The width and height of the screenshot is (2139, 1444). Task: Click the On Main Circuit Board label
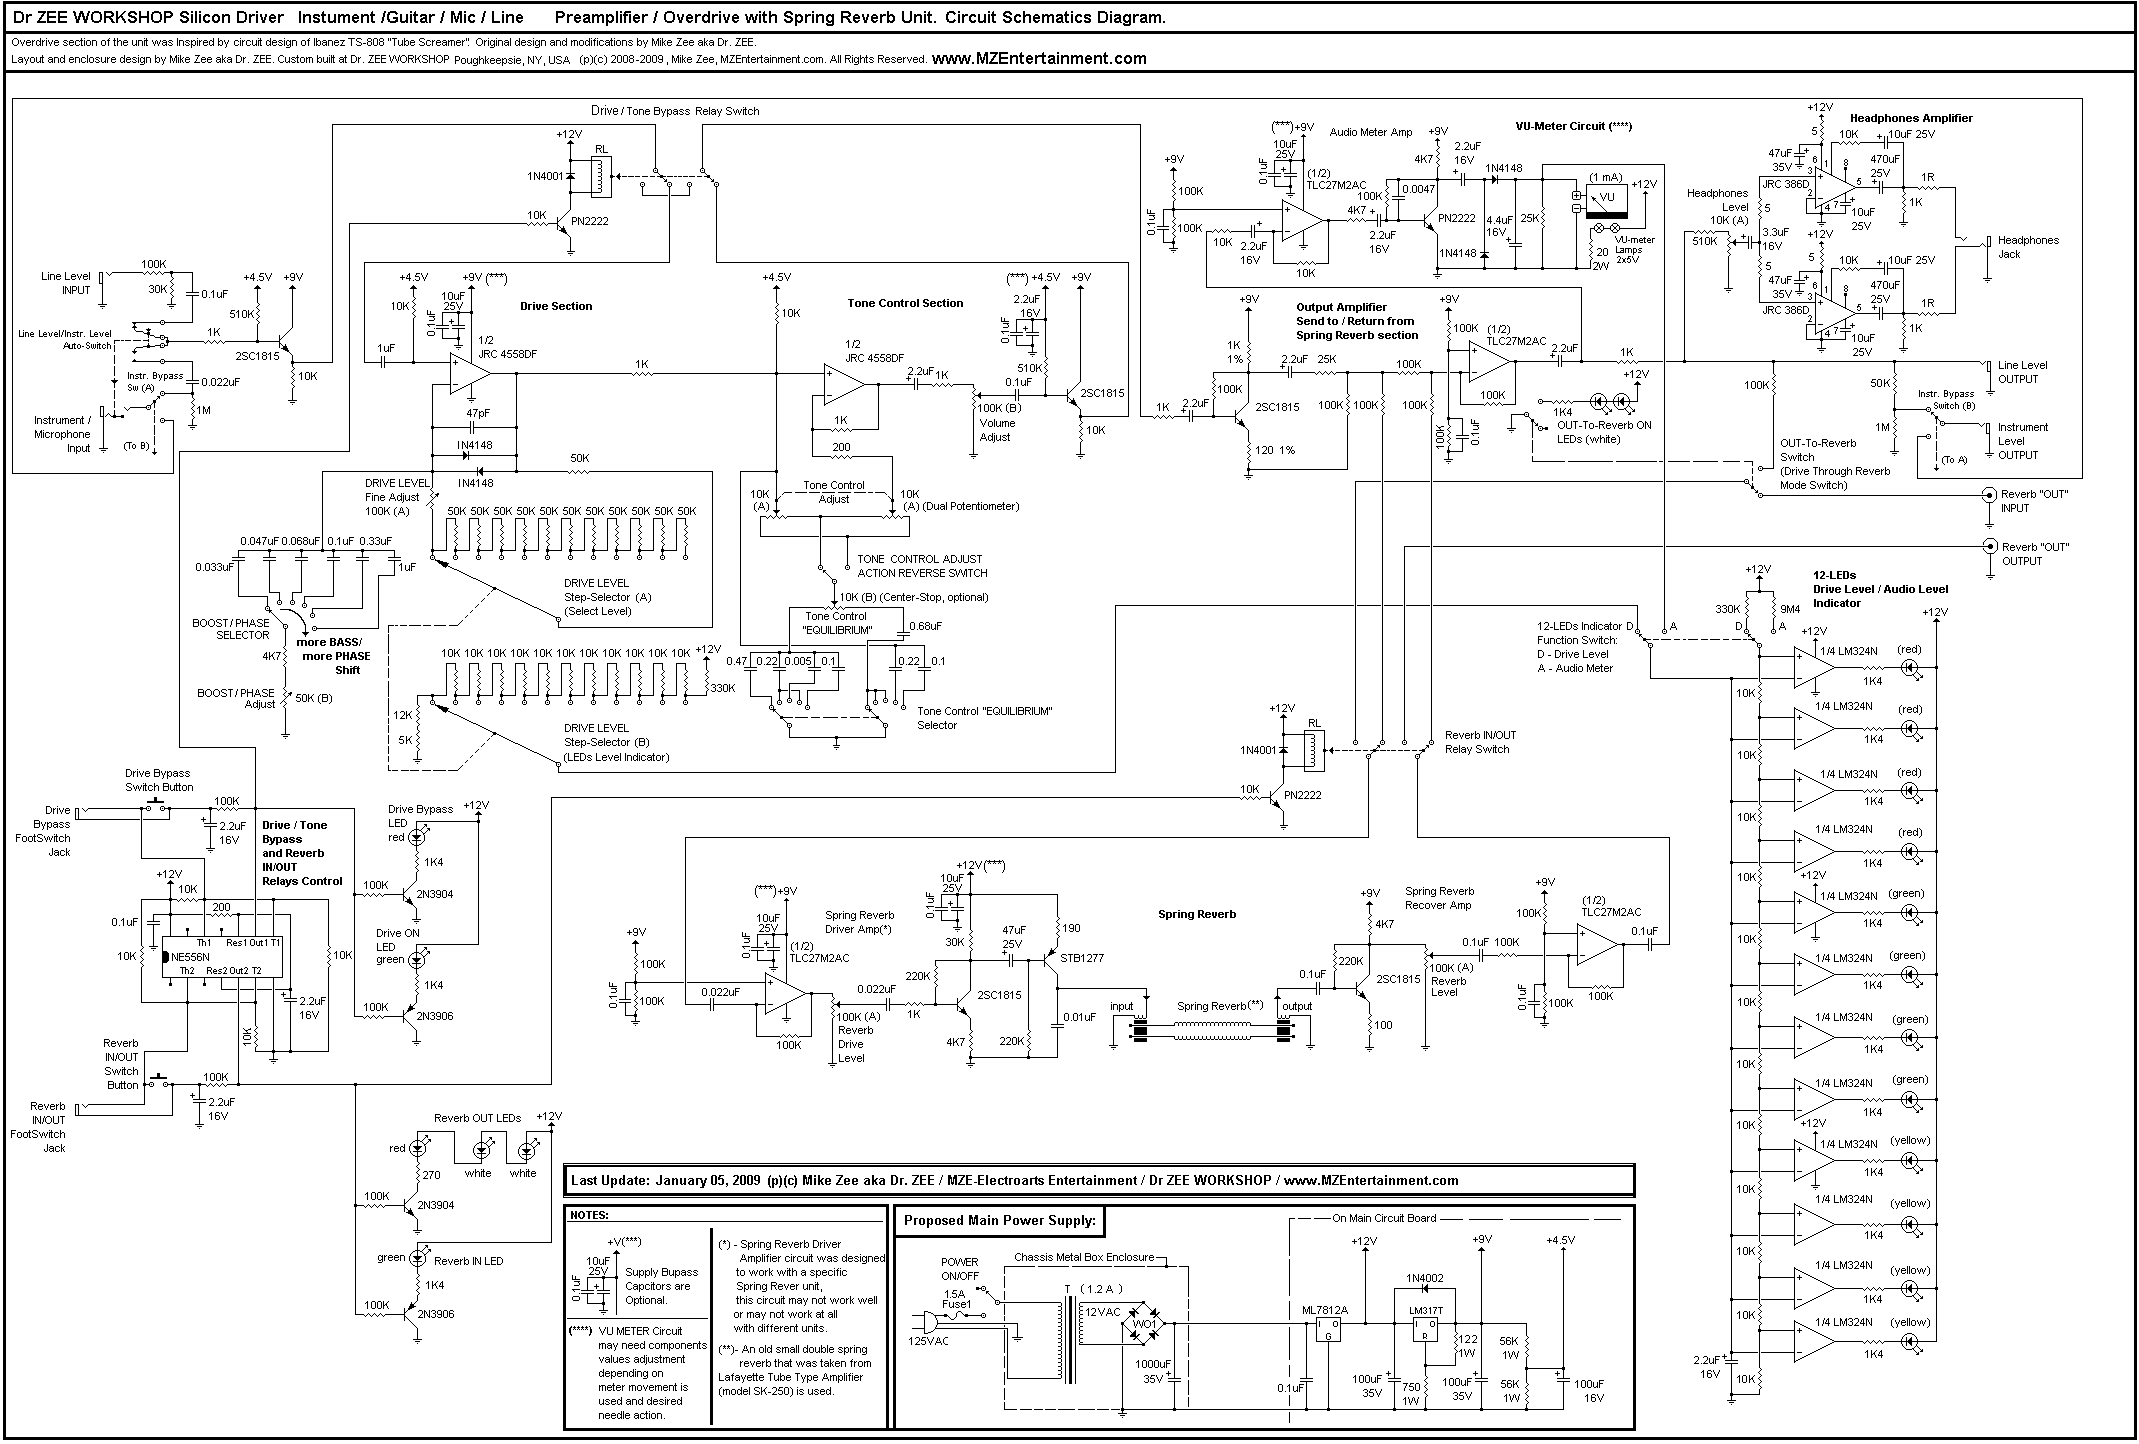click(x=1384, y=1218)
